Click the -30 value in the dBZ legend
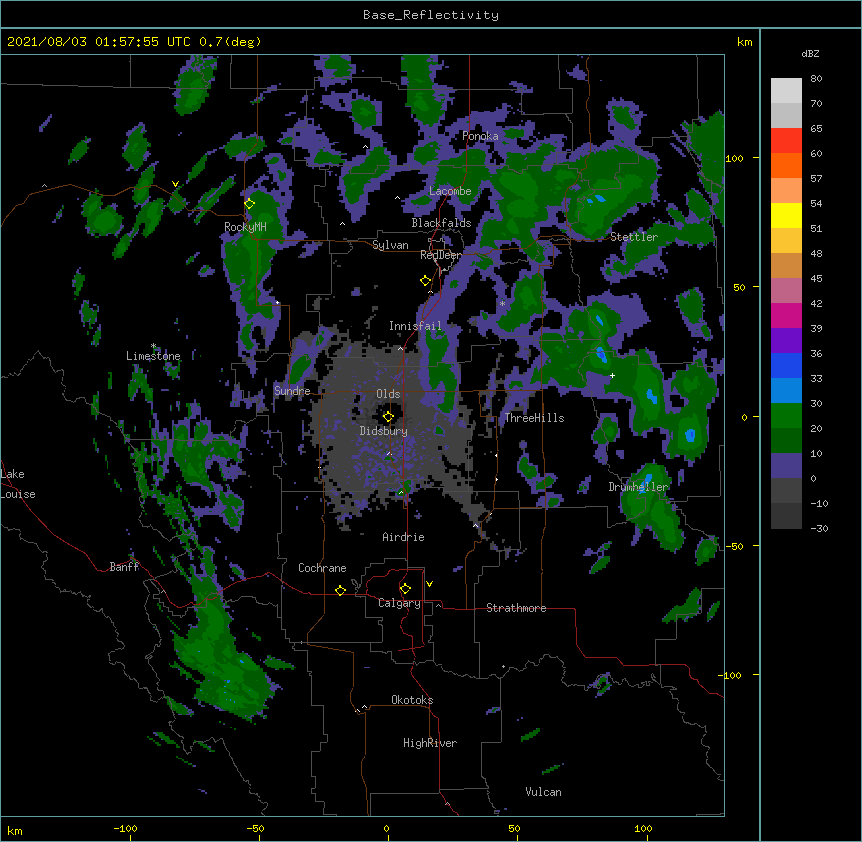 coord(819,529)
